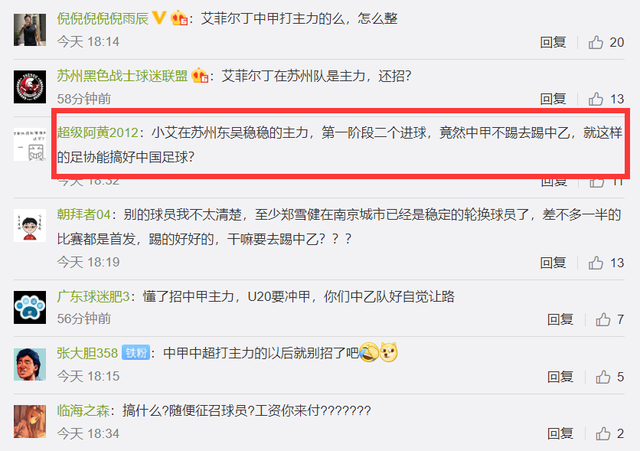Open avatar of 倪倪倪倪倪雨辰
The image size is (640, 451).
tap(30, 29)
